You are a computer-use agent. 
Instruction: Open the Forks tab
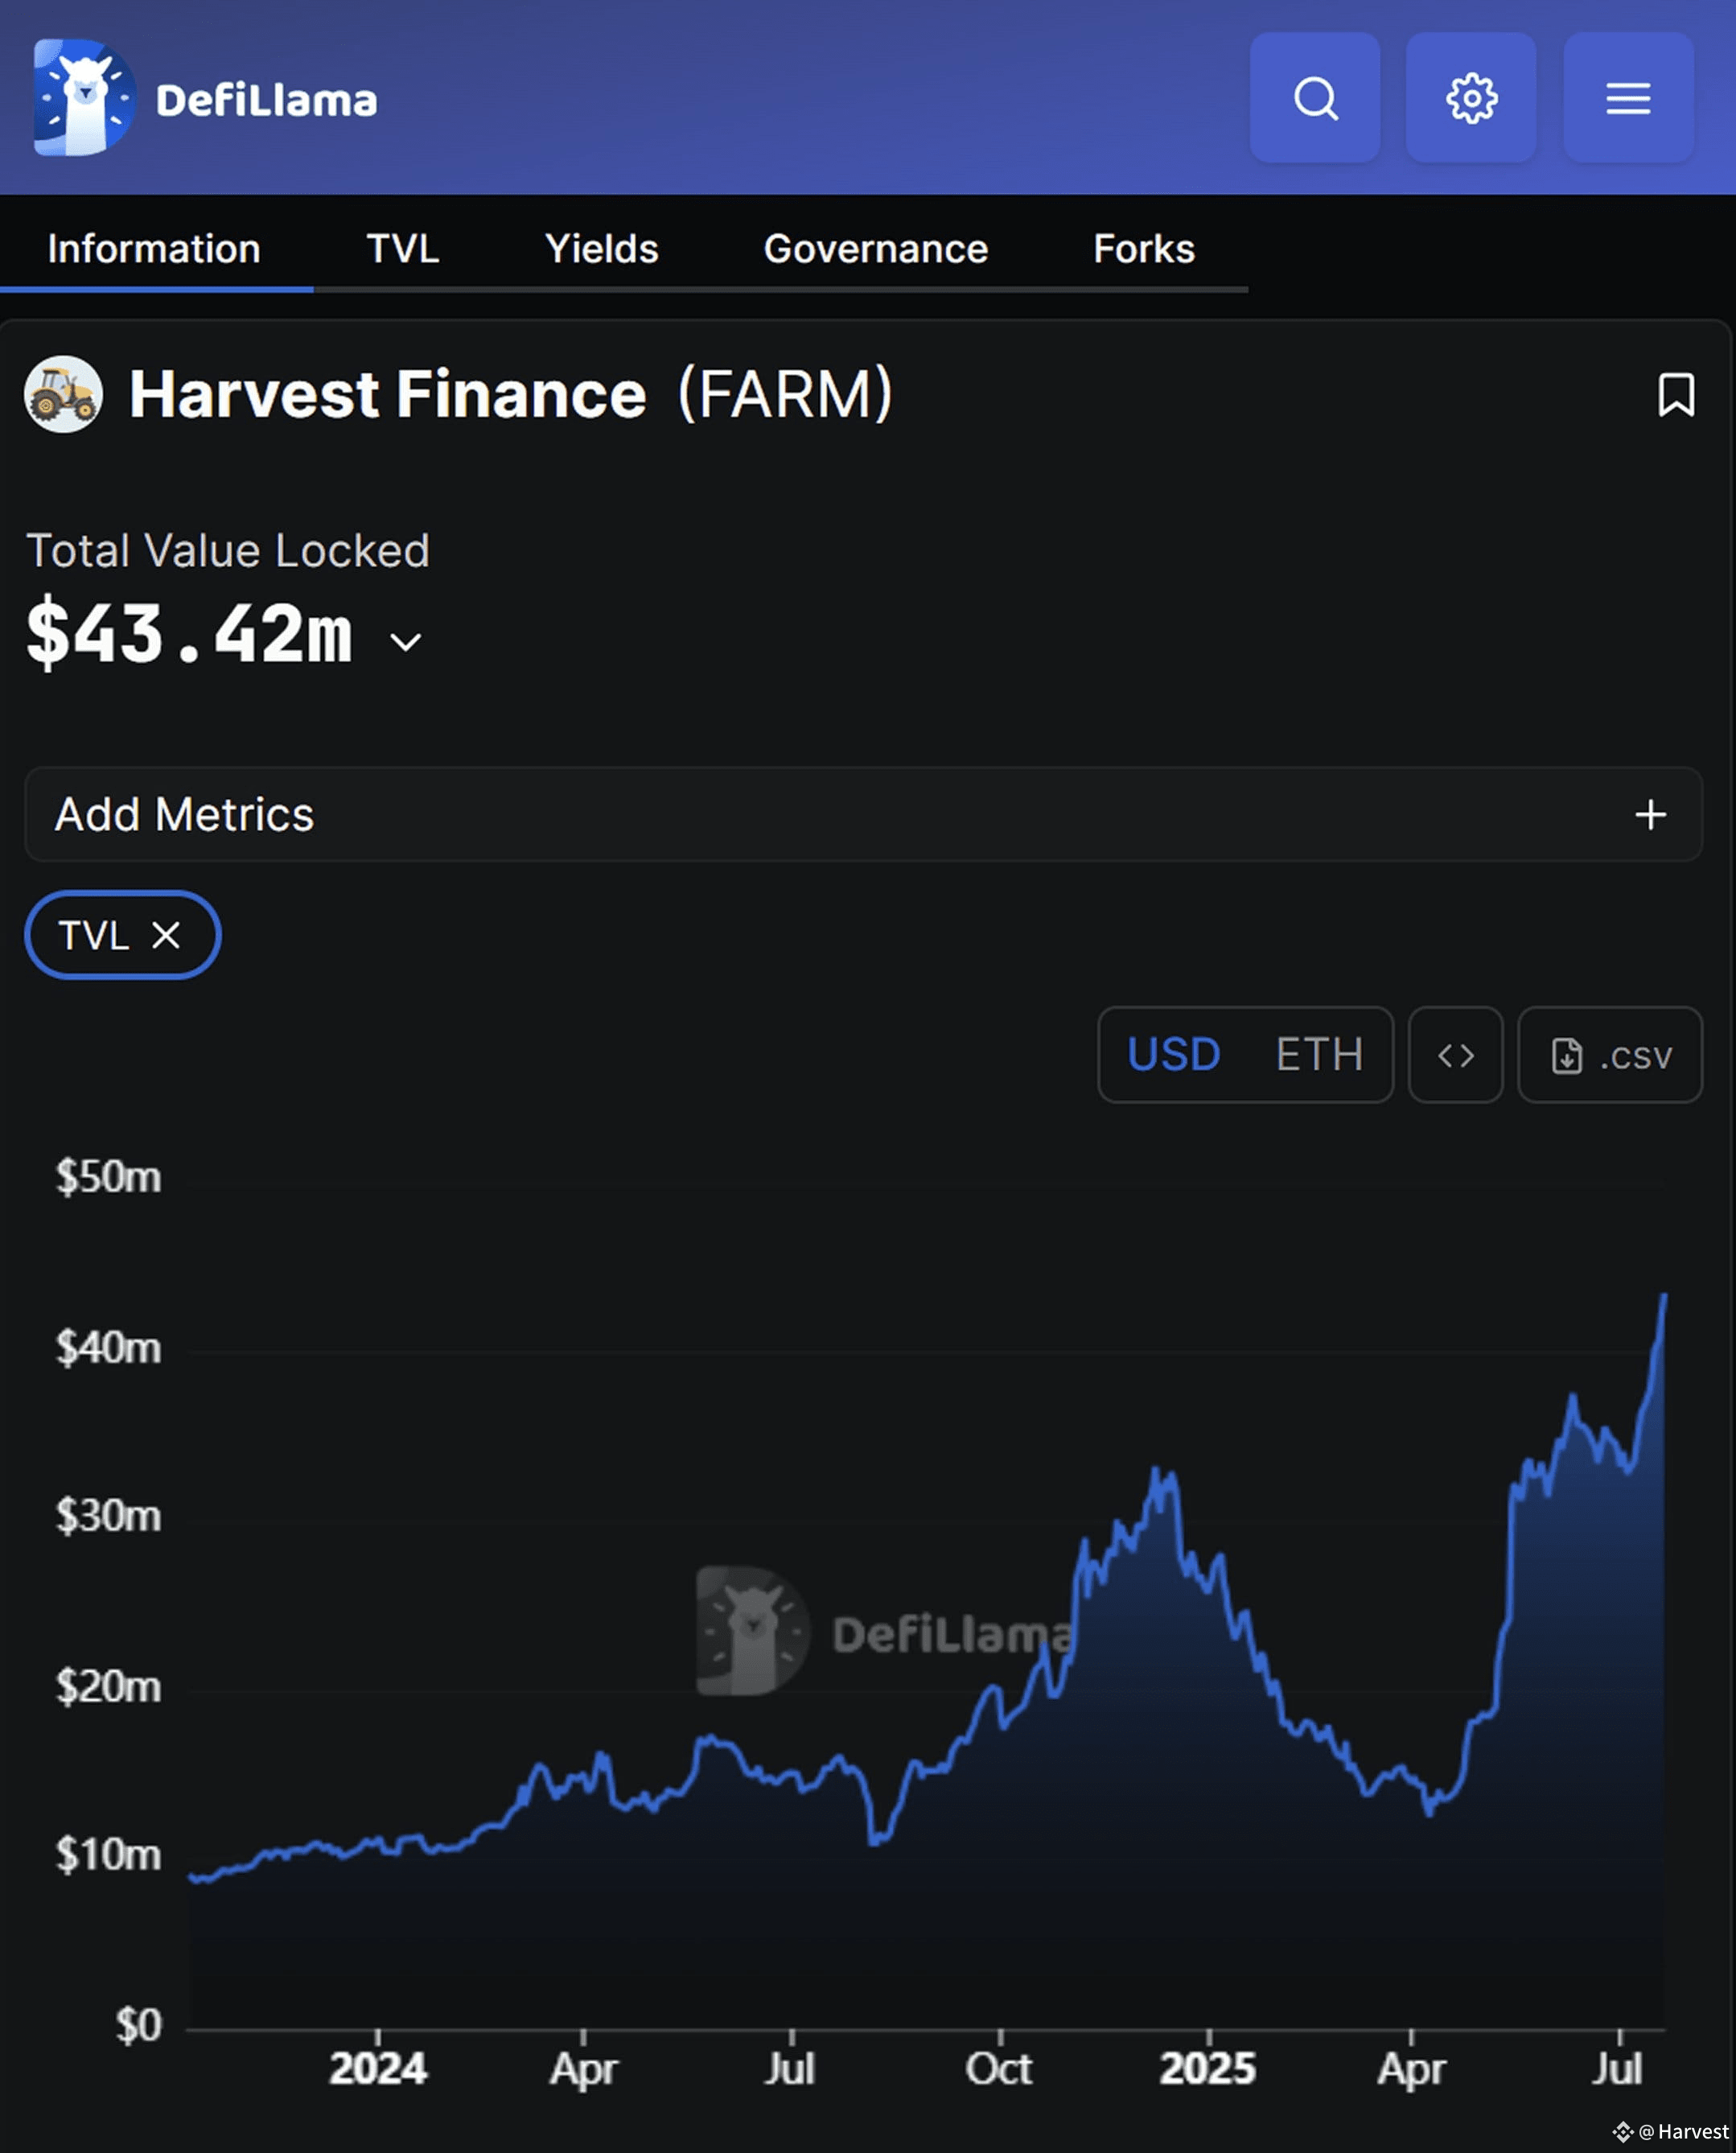click(x=1144, y=249)
